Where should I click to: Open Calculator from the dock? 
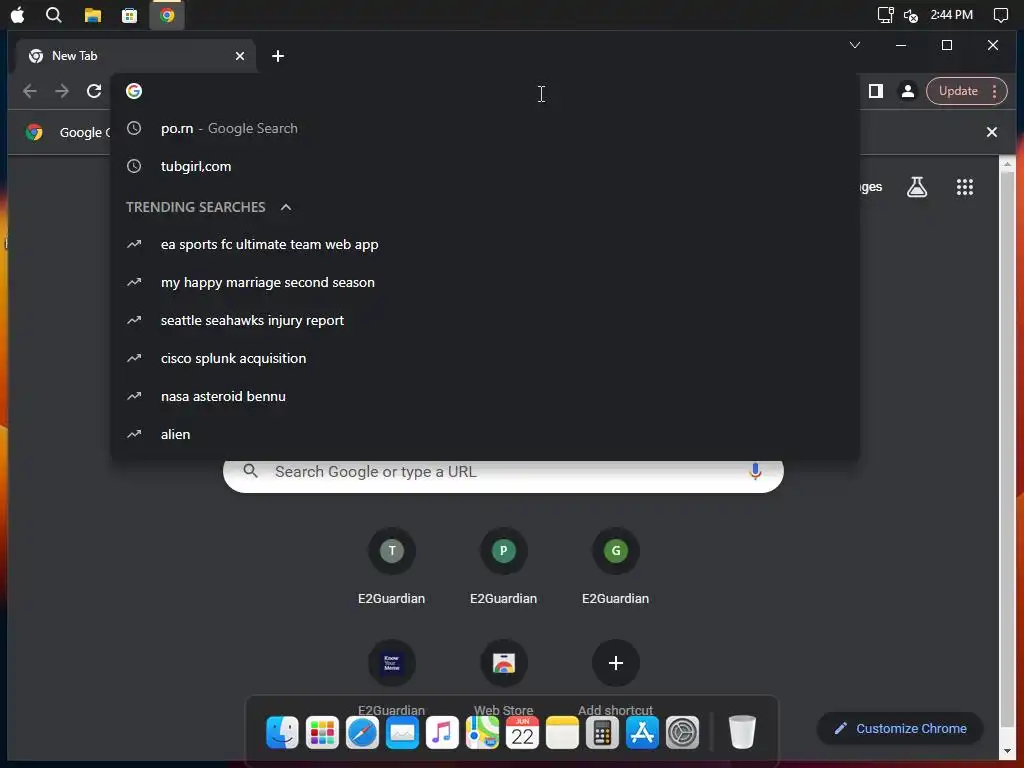click(x=602, y=733)
